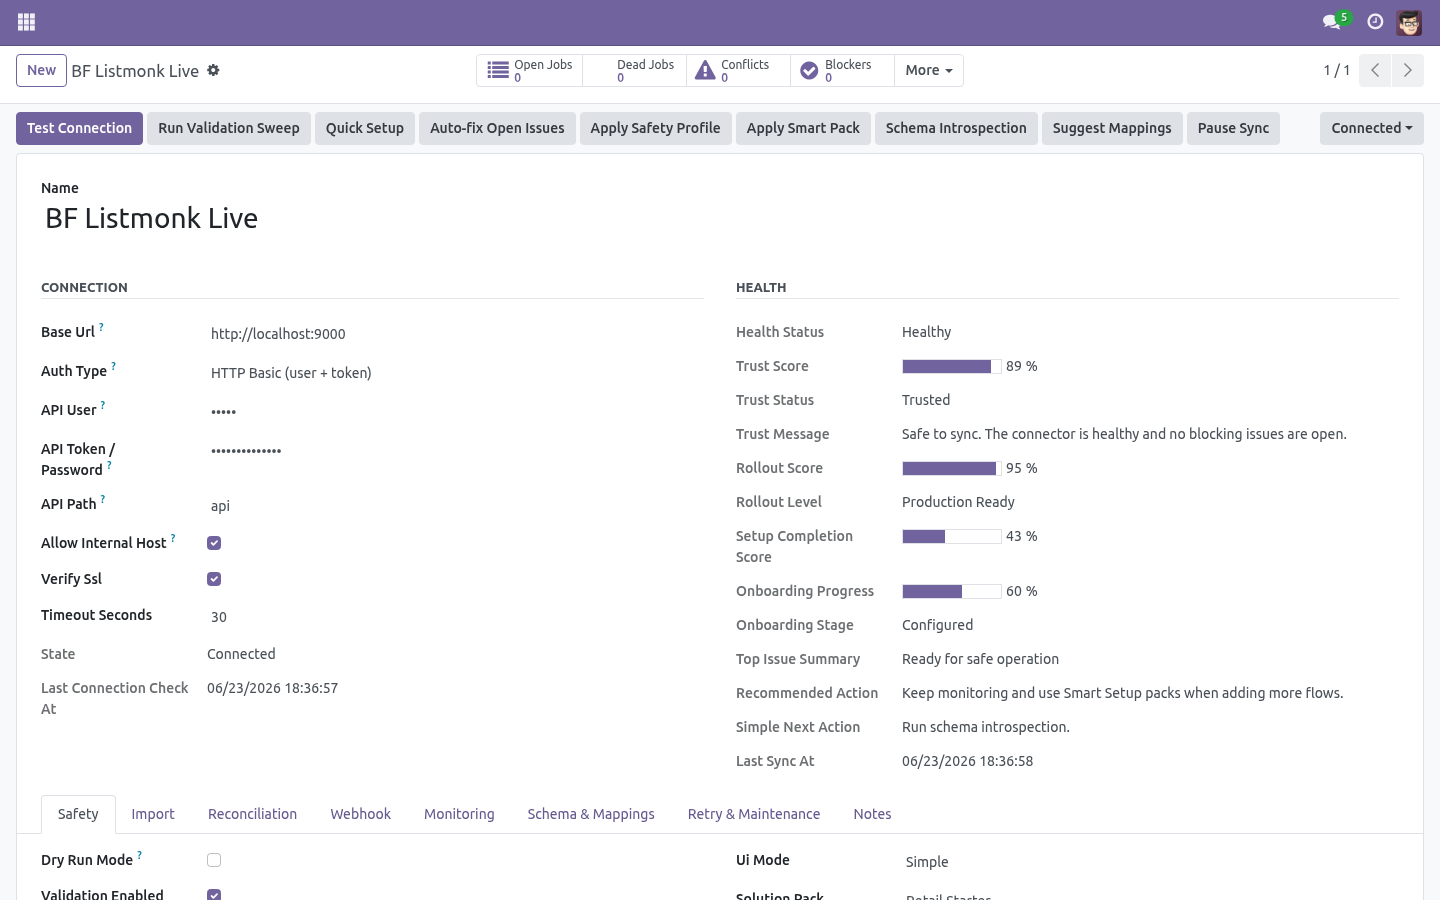Screen dimensions: 1440x900
Task: Show the Dry Run Mode help tooltip
Action: point(139,855)
